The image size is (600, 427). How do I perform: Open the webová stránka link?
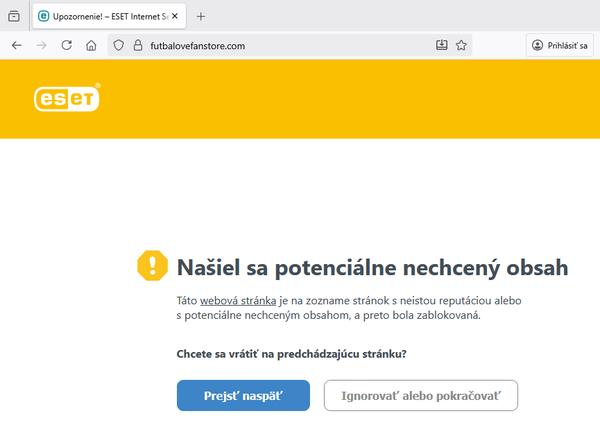pyautogui.click(x=232, y=300)
